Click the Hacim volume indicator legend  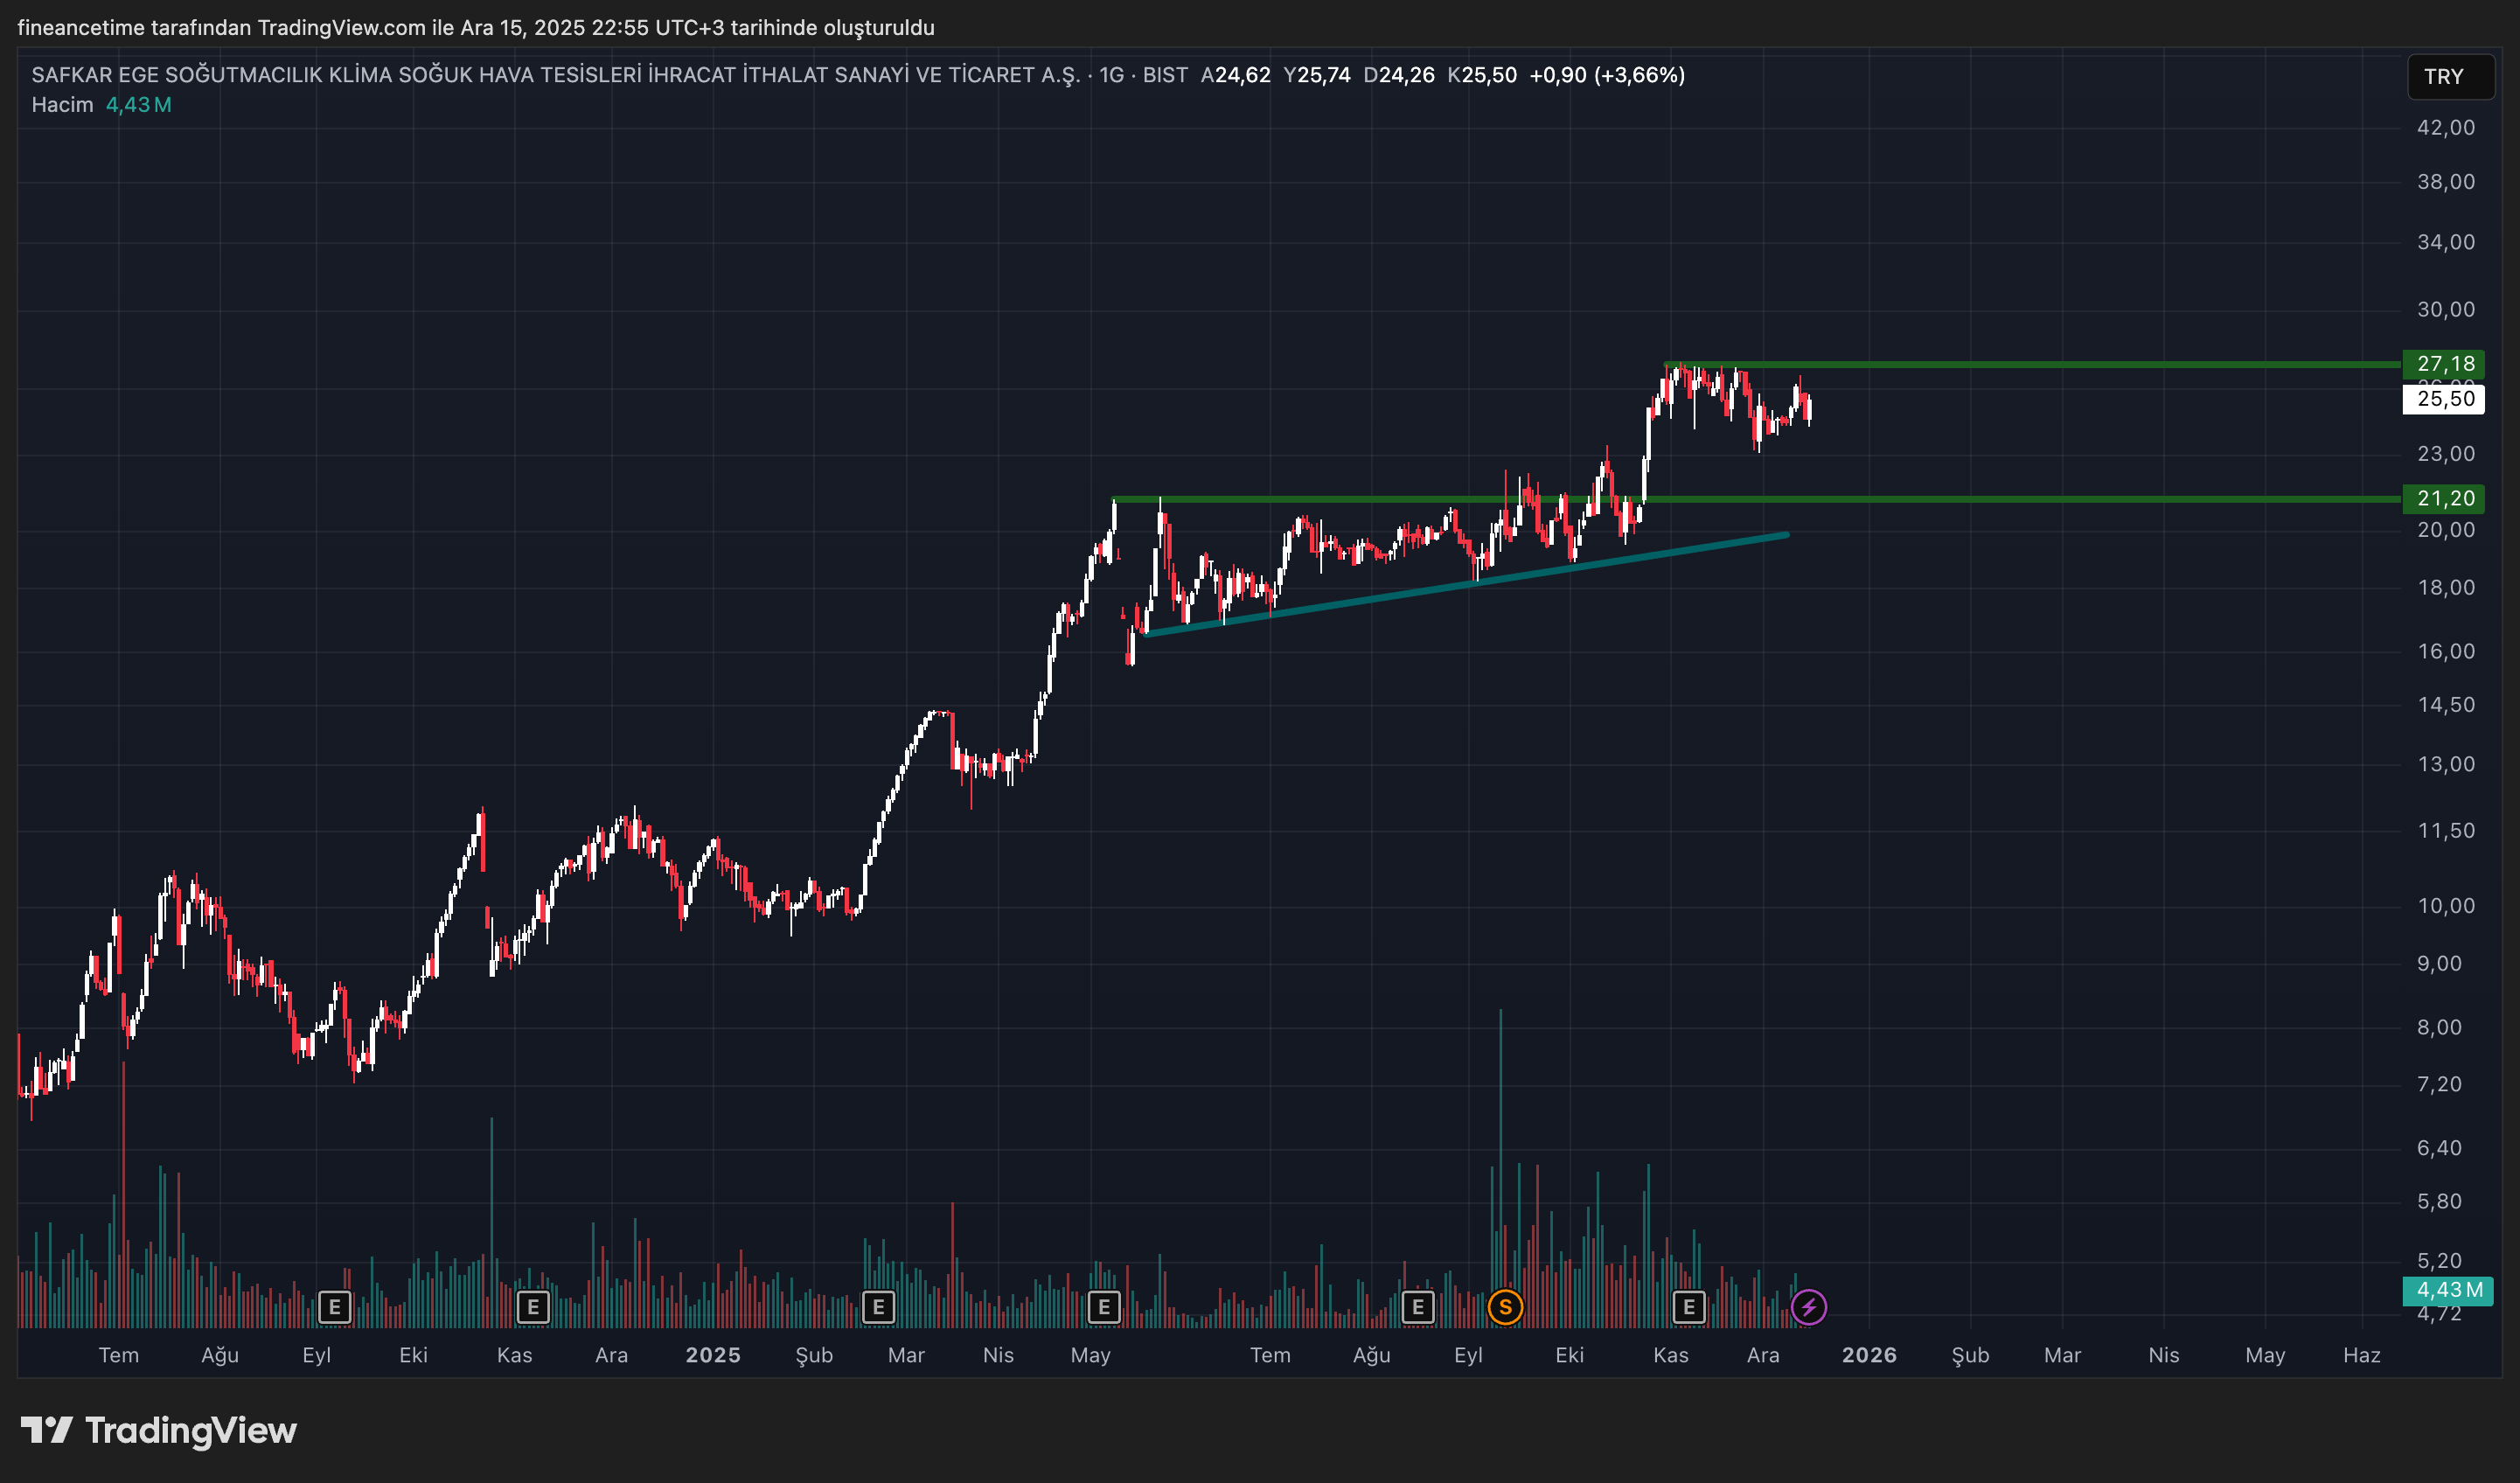point(62,105)
